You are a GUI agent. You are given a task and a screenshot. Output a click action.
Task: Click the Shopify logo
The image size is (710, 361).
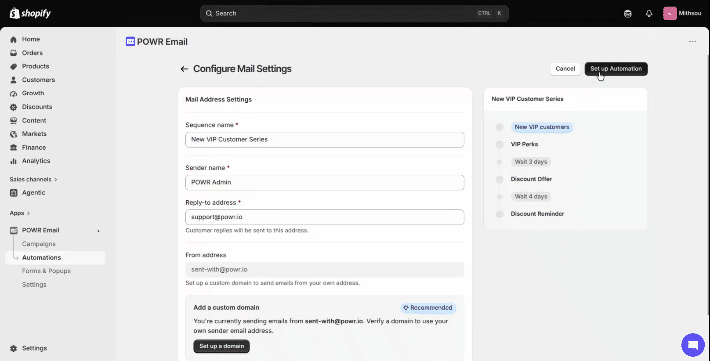point(30,13)
